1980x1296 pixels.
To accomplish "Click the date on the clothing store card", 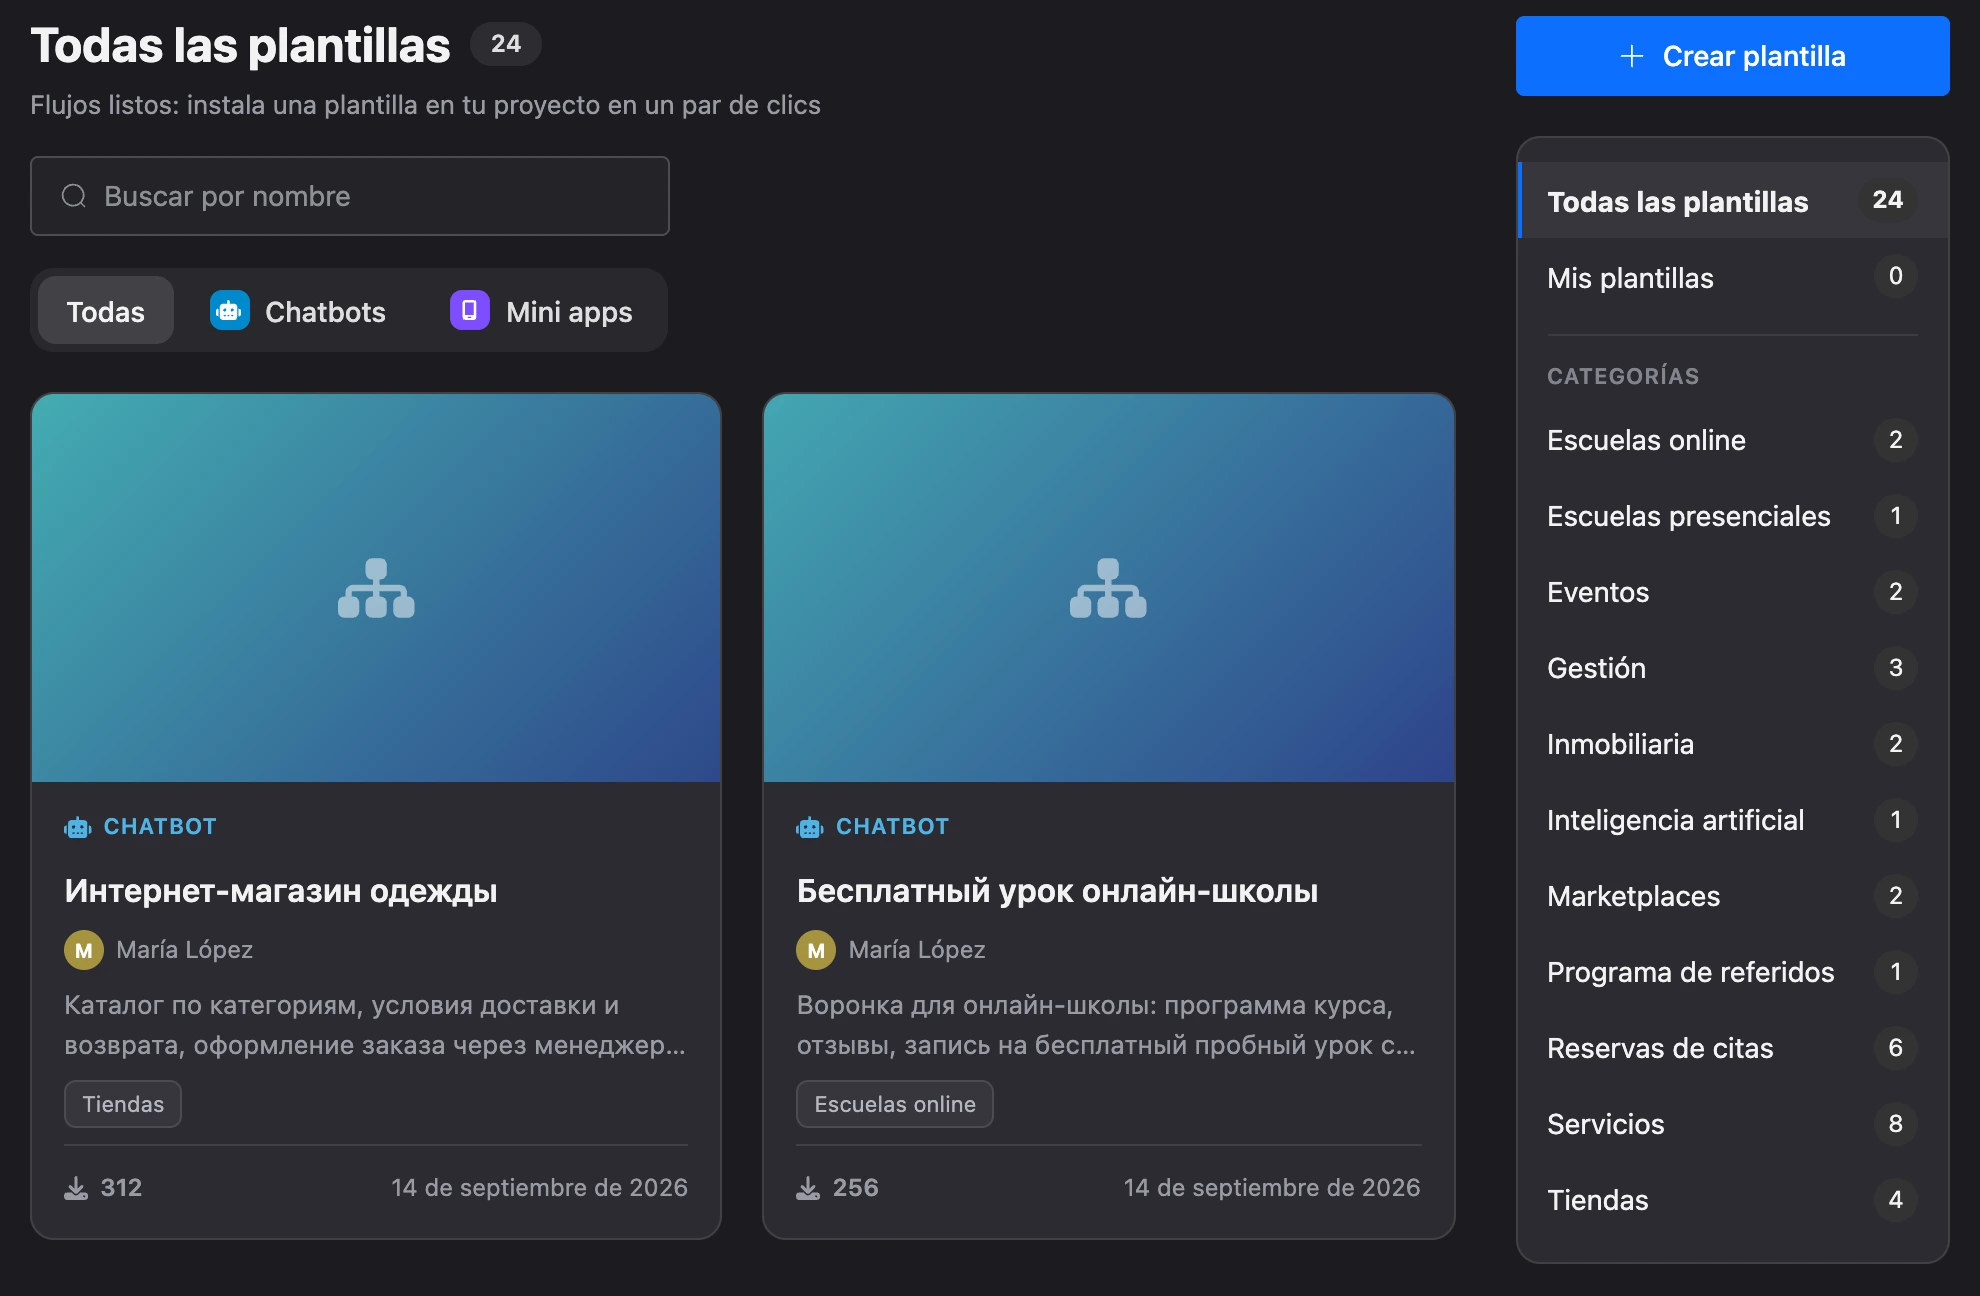I will [539, 1188].
